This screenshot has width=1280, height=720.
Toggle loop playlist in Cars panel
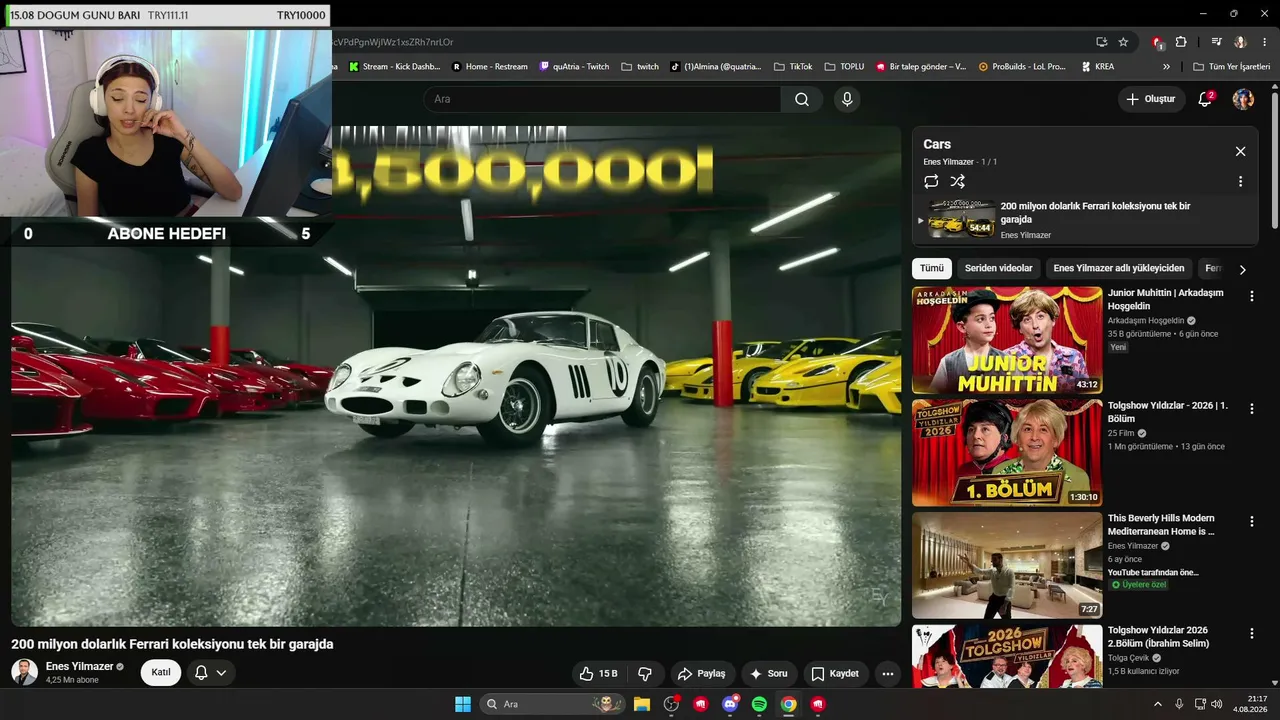pos(931,181)
